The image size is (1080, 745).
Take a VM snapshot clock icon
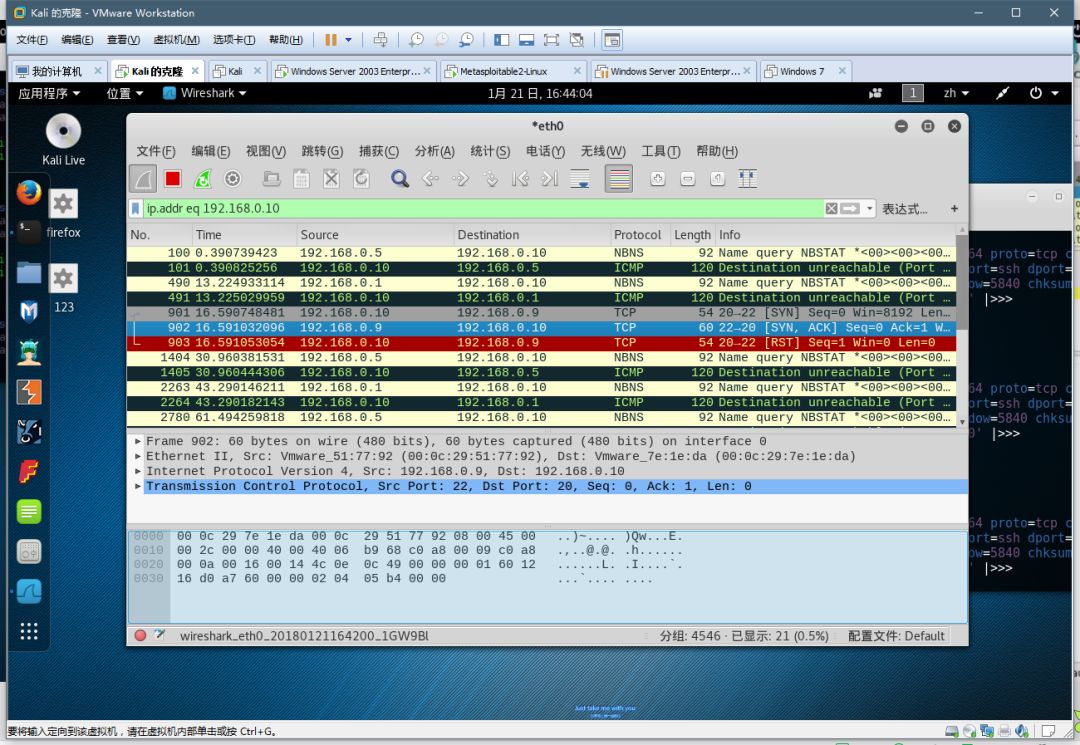416,40
